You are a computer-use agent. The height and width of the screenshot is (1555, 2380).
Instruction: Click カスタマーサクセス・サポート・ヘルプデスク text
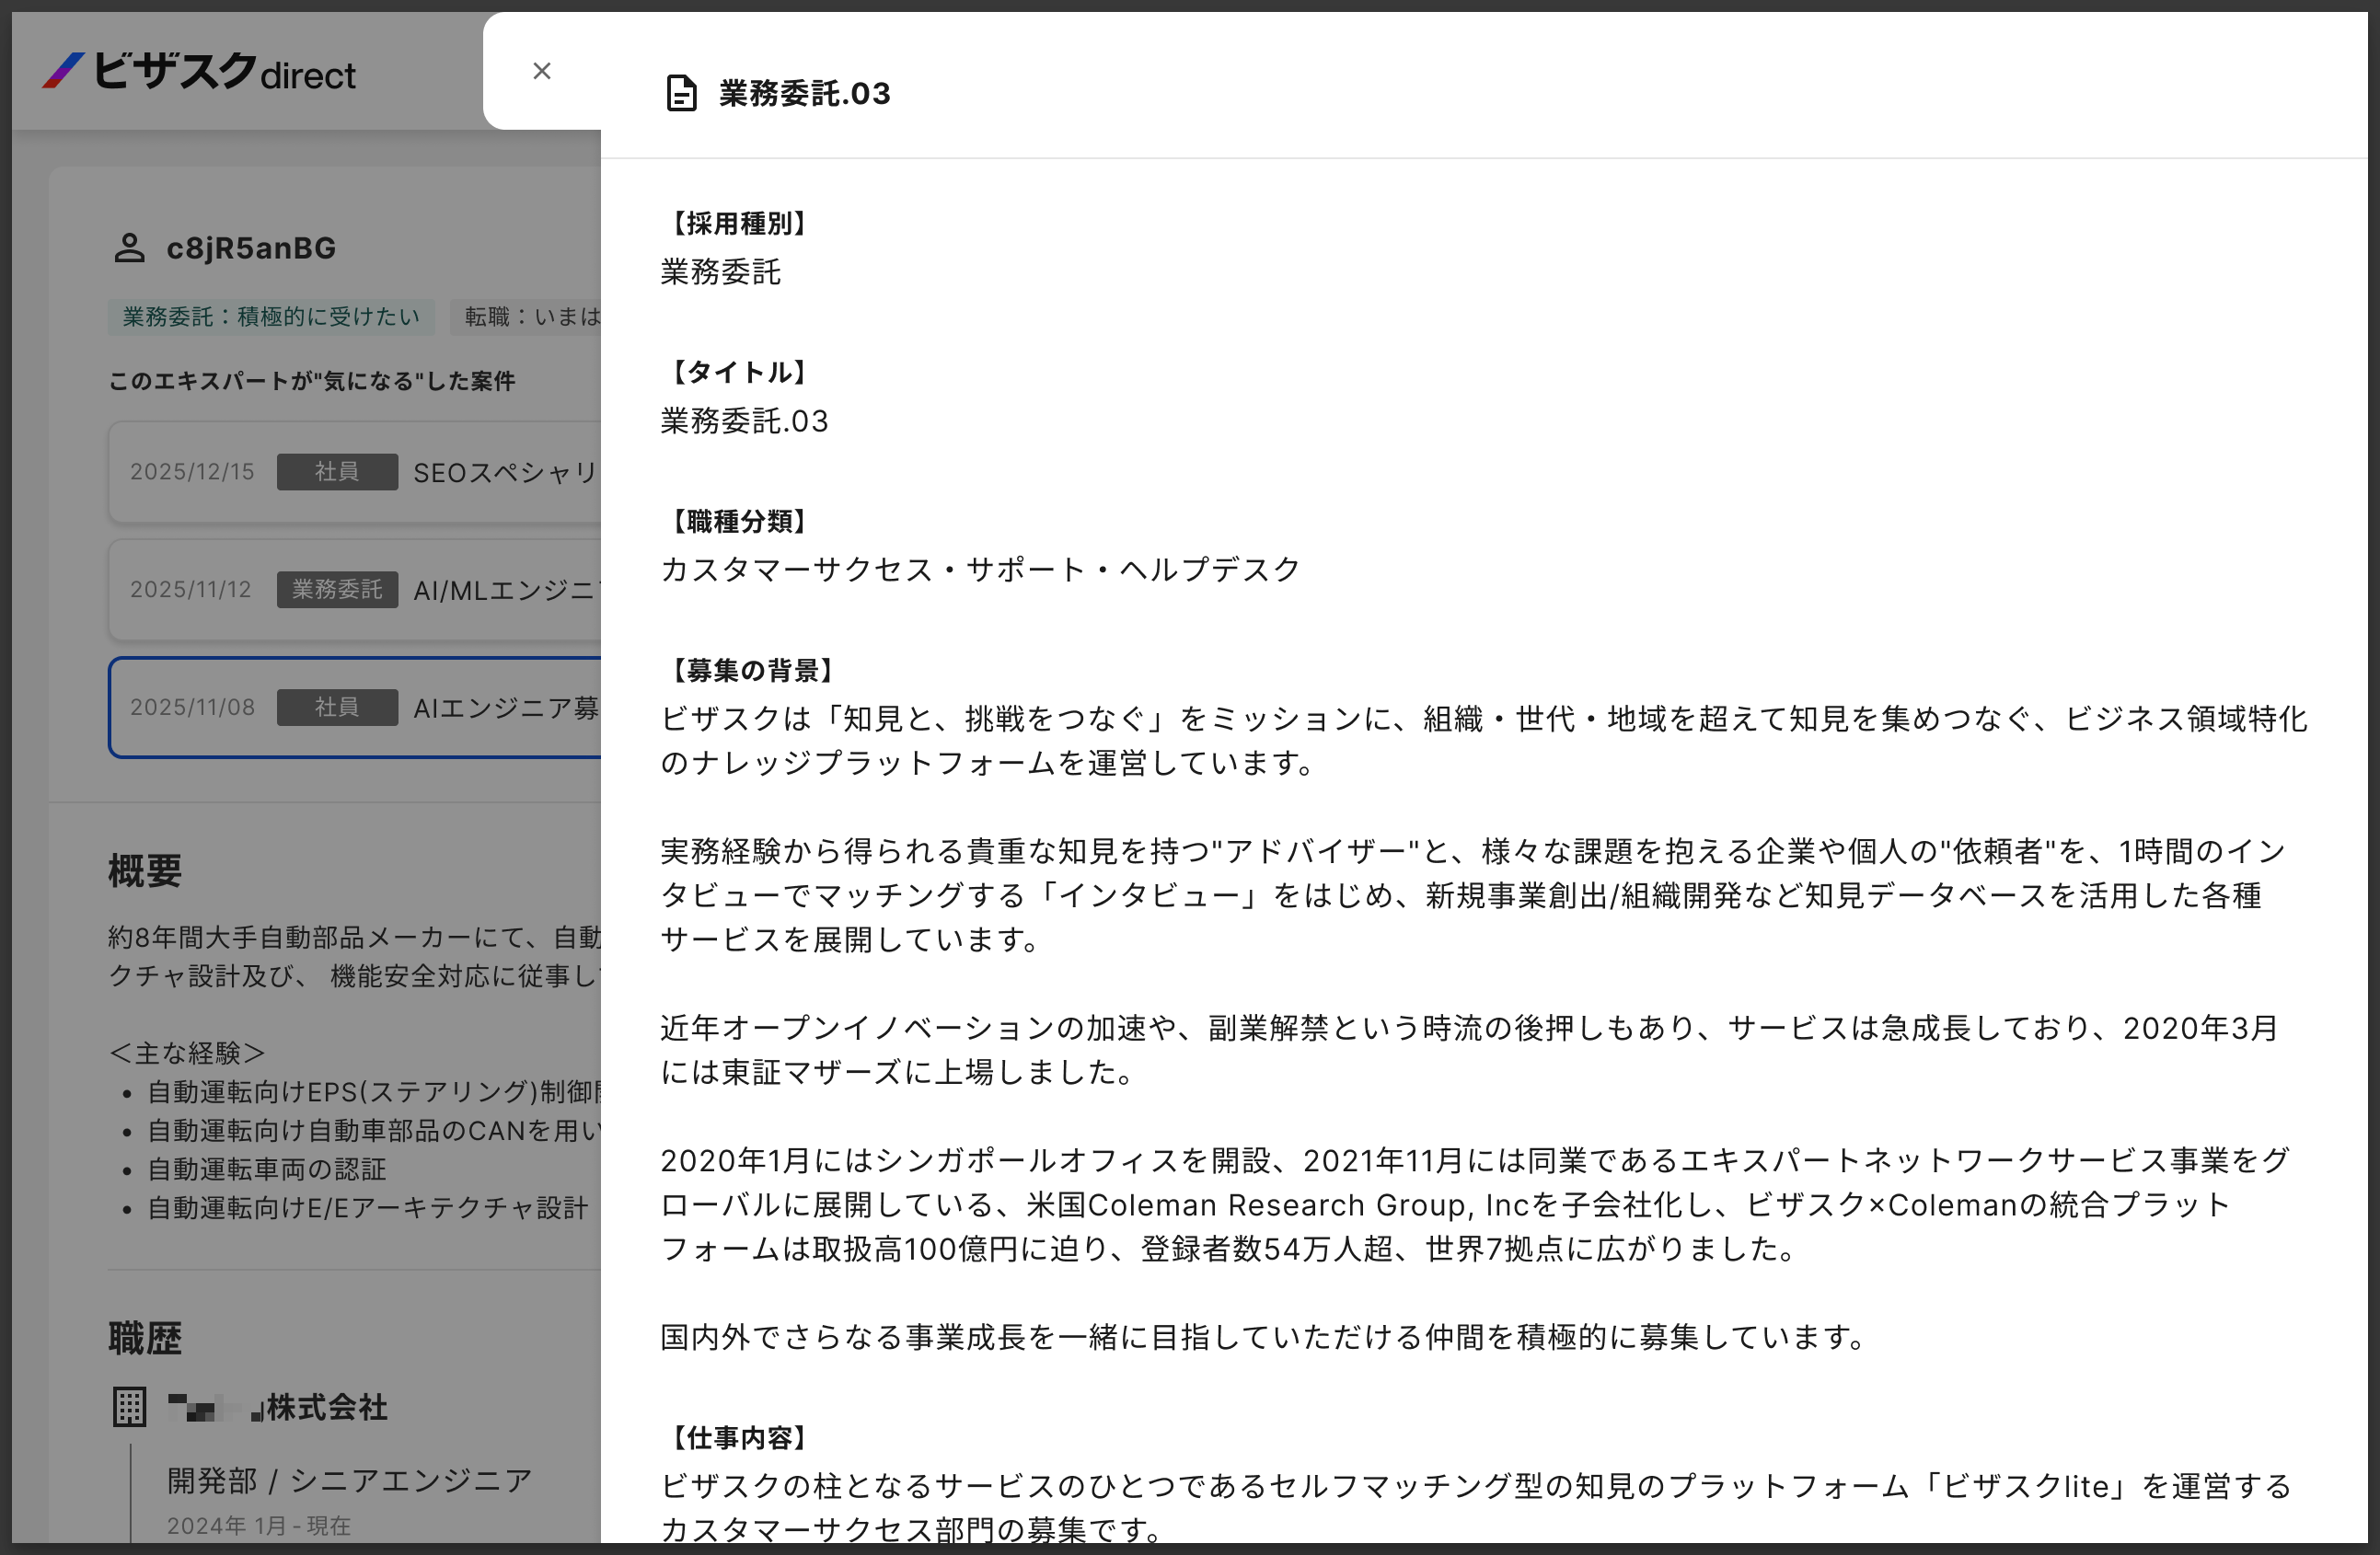tap(980, 569)
